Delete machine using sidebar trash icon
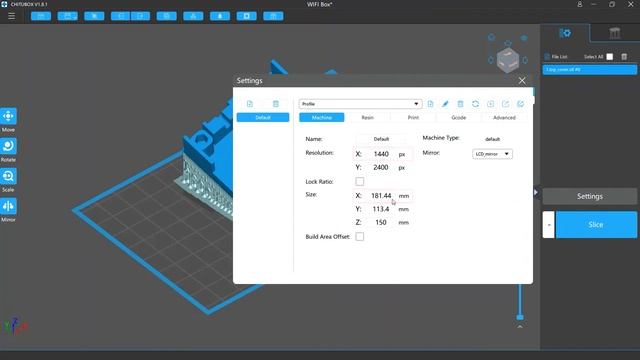This screenshot has width=640, height=360. point(276,104)
